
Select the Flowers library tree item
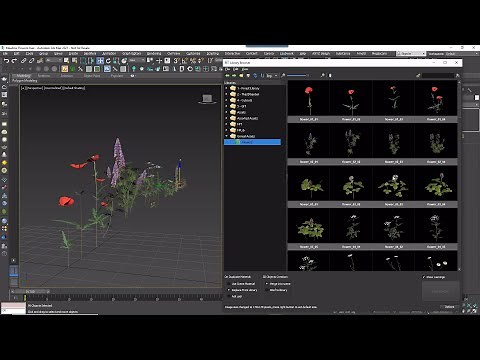252,142
